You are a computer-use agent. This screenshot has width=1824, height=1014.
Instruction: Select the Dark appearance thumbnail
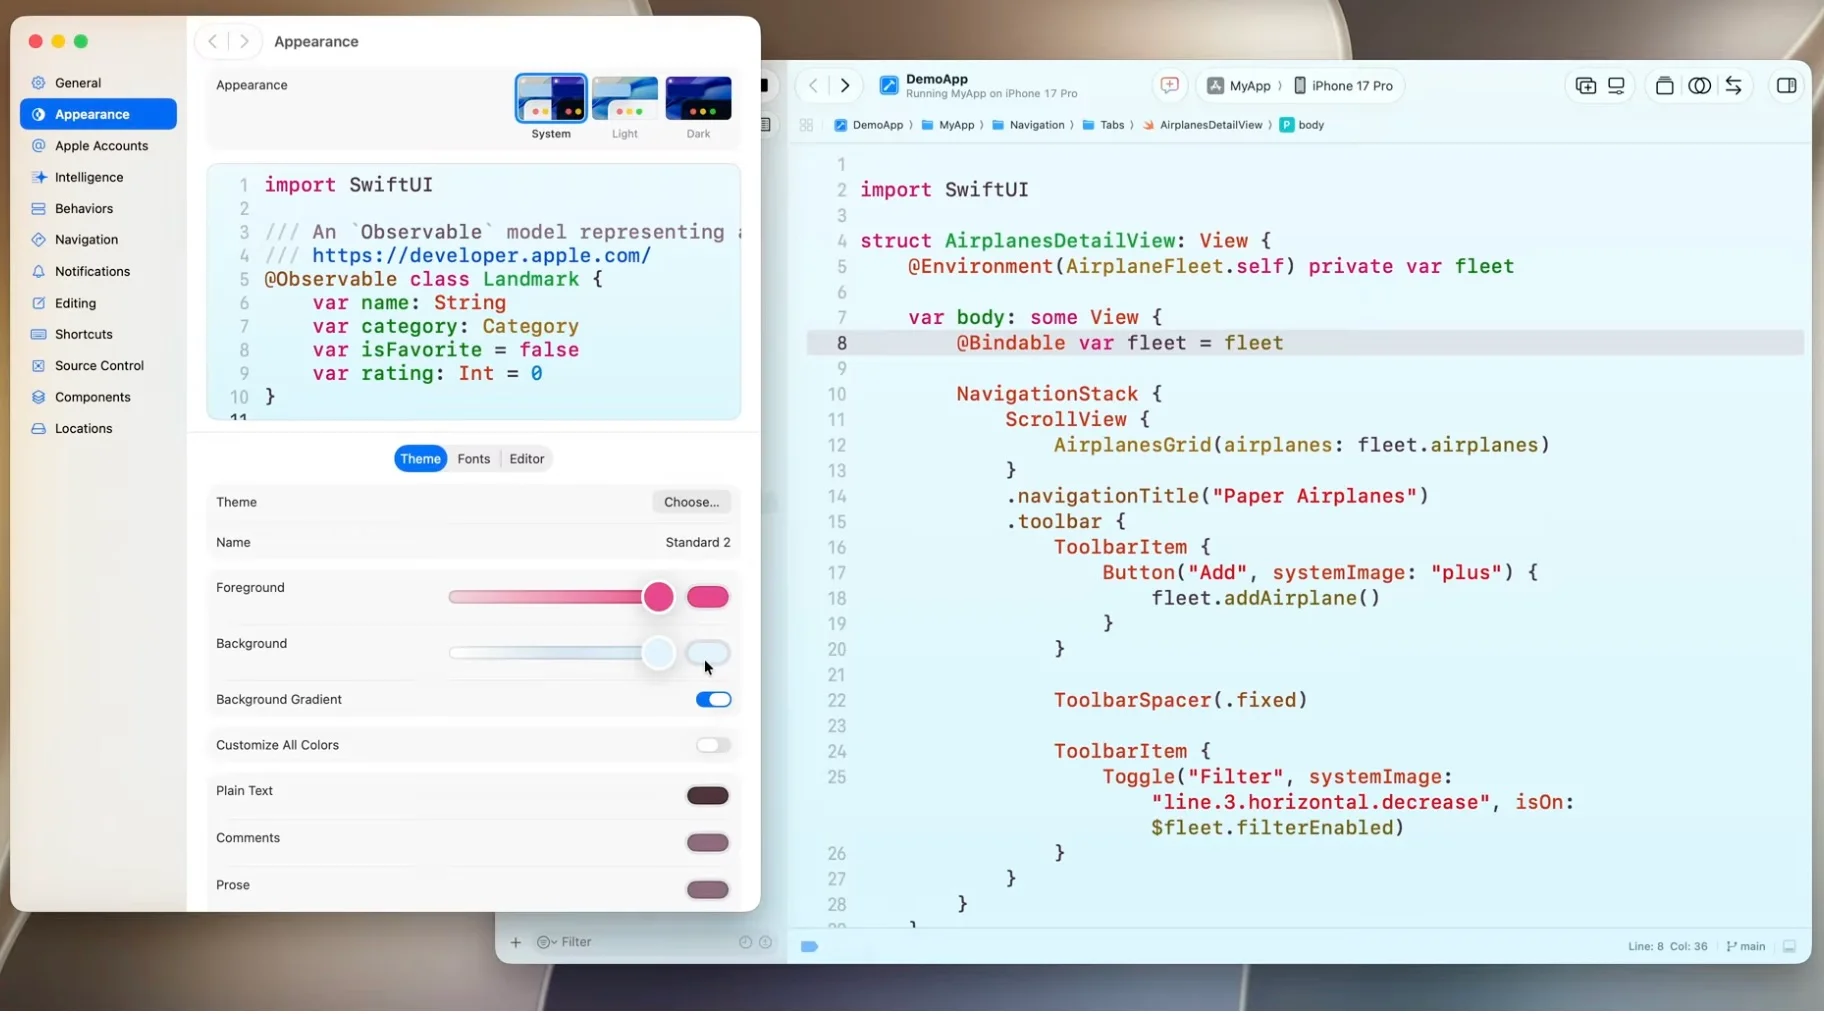pos(698,99)
